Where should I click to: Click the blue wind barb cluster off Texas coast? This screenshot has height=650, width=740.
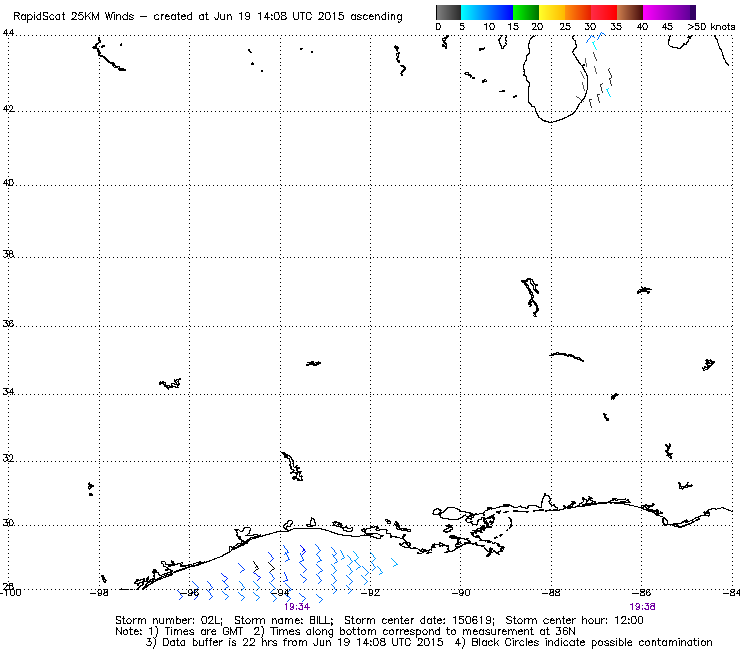coord(288,573)
